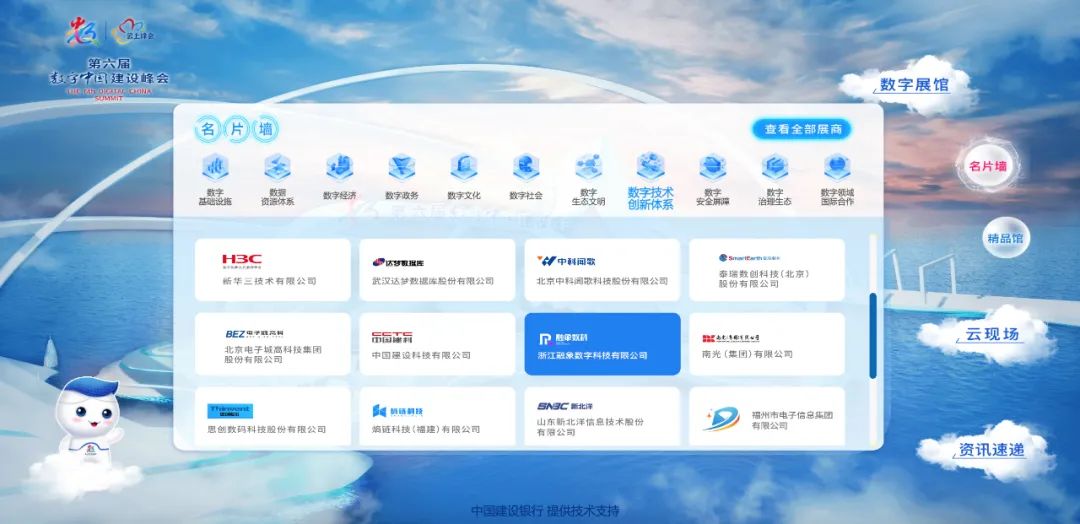Select the 数字基础设施 category icon

coord(215,167)
